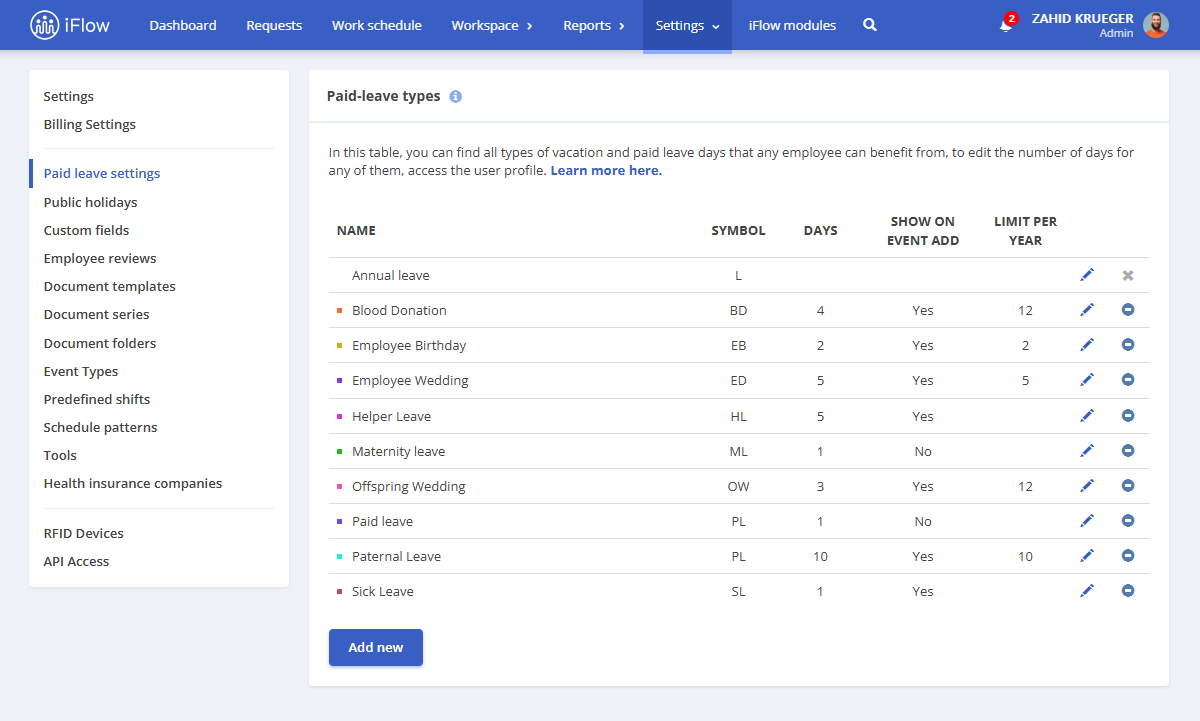1200x721 pixels.
Task: Open Document templates
Action: [110, 287]
